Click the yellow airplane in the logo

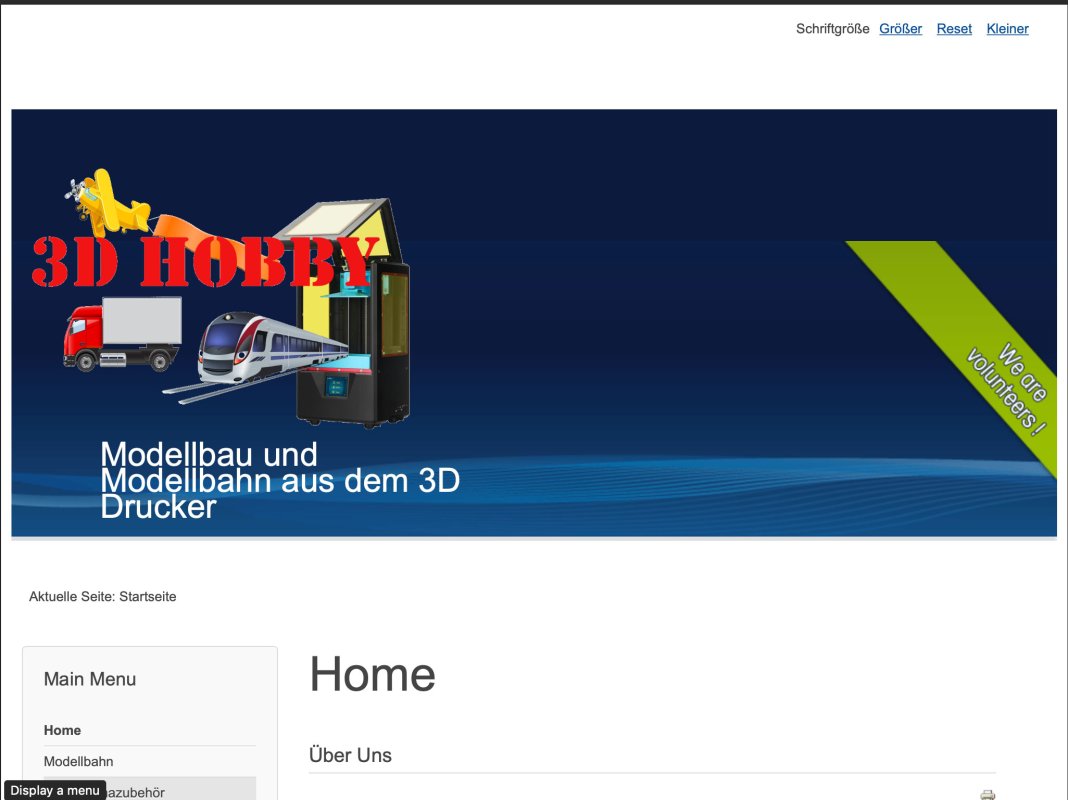pos(100,197)
